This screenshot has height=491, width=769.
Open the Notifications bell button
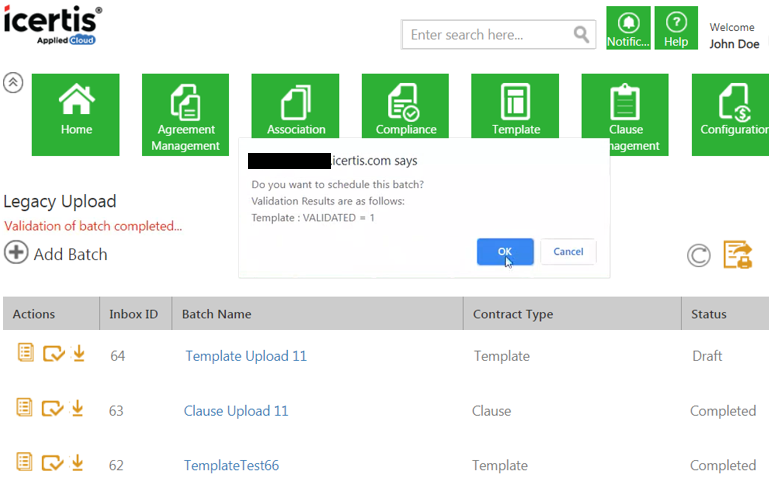pyautogui.click(x=628, y=28)
